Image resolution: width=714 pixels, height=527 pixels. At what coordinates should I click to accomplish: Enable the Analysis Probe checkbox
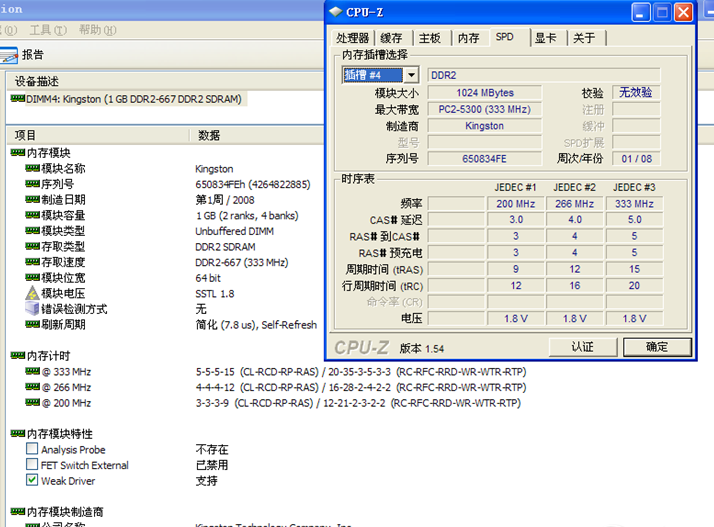[x=33, y=450]
